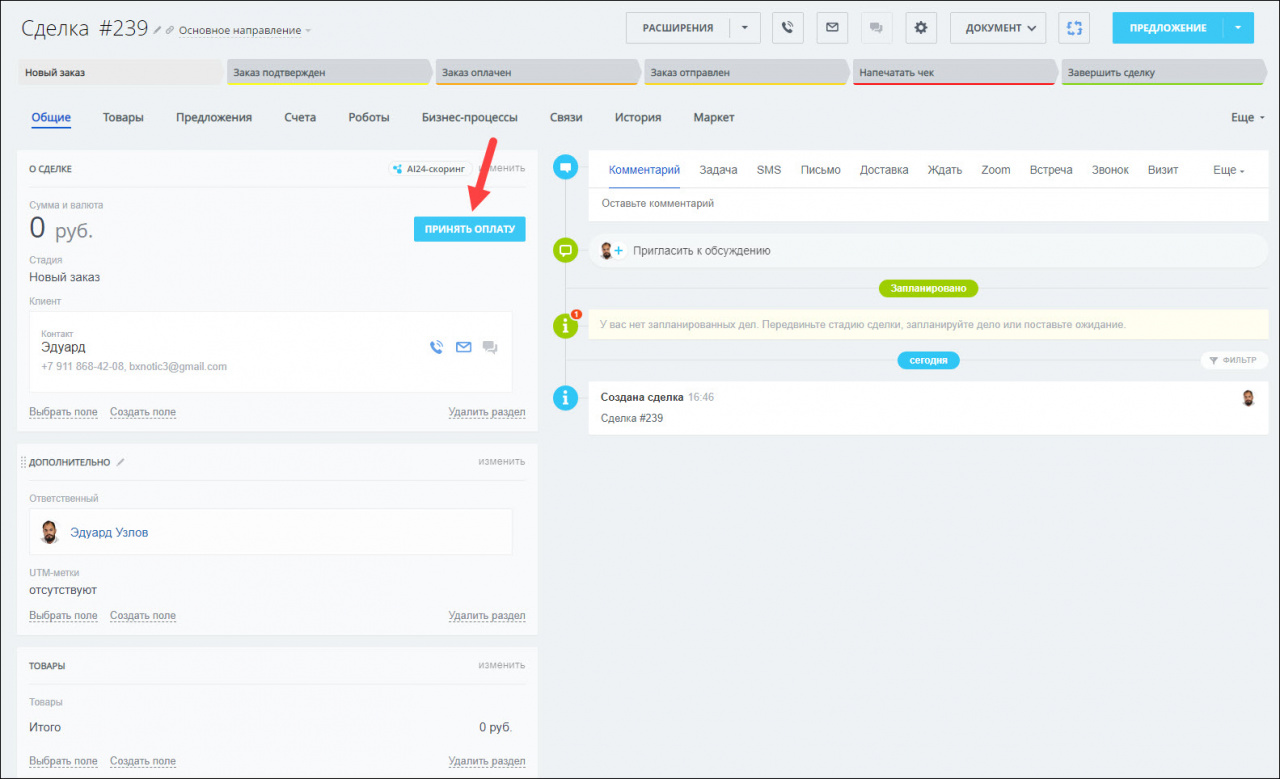
Task: Email contact Эдуард via envelope icon
Action: 463,348
